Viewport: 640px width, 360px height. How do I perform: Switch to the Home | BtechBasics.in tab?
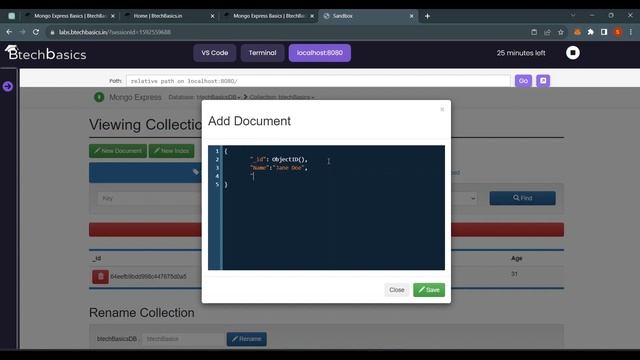coord(170,16)
